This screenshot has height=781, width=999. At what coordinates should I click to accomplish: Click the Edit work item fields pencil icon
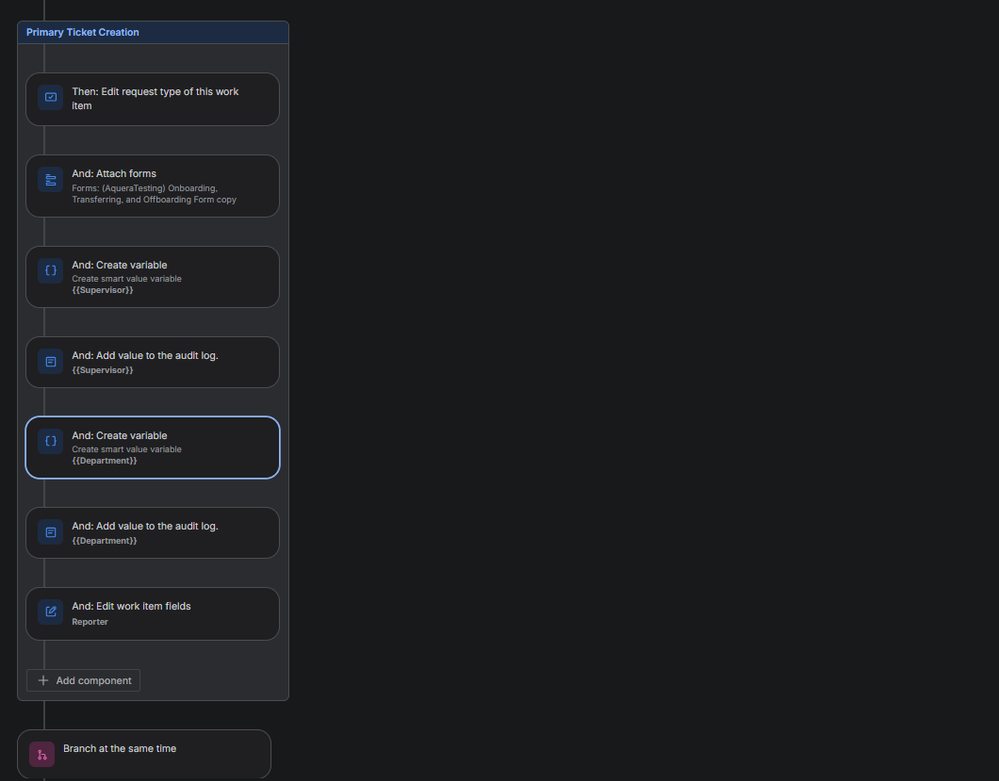(50, 611)
